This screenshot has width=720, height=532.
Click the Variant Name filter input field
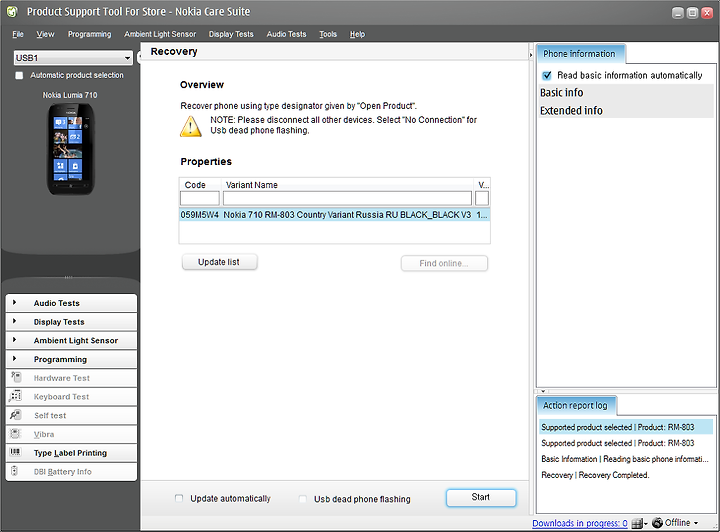347,198
